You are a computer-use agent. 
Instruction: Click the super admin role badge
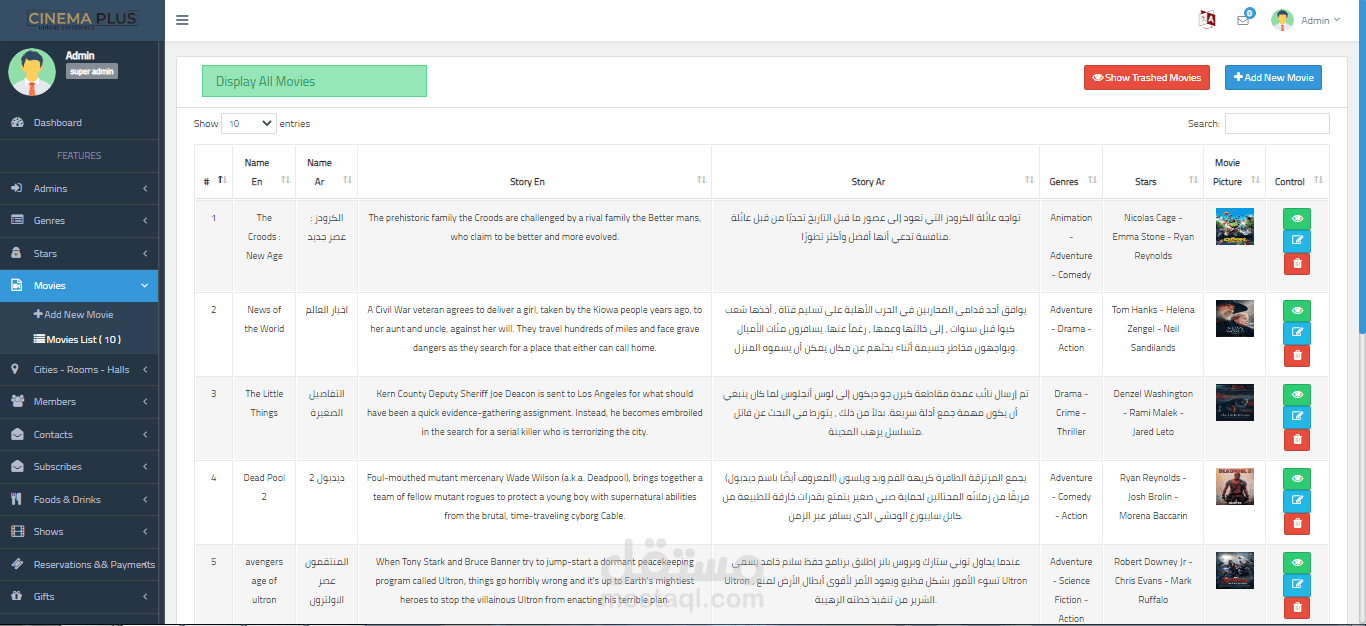(x=92, y=71)
